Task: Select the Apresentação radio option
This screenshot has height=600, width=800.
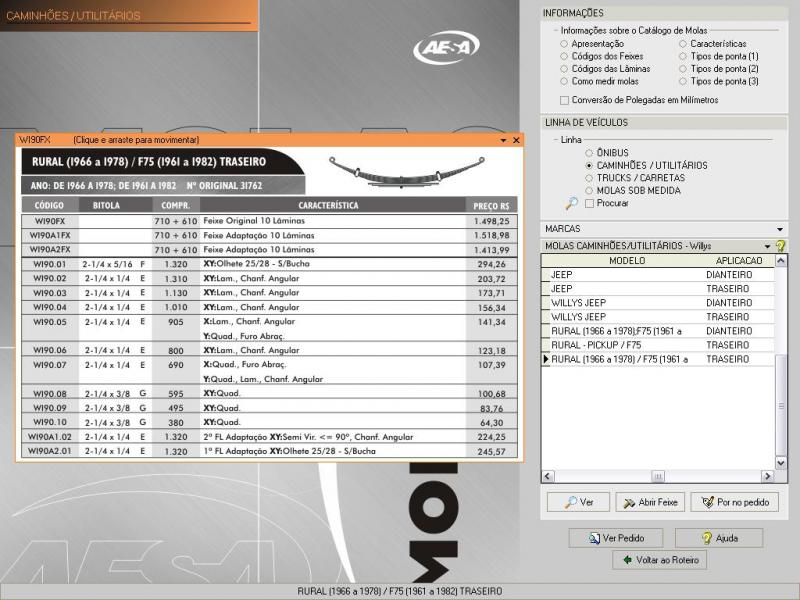Action: [x=564, y=44]
